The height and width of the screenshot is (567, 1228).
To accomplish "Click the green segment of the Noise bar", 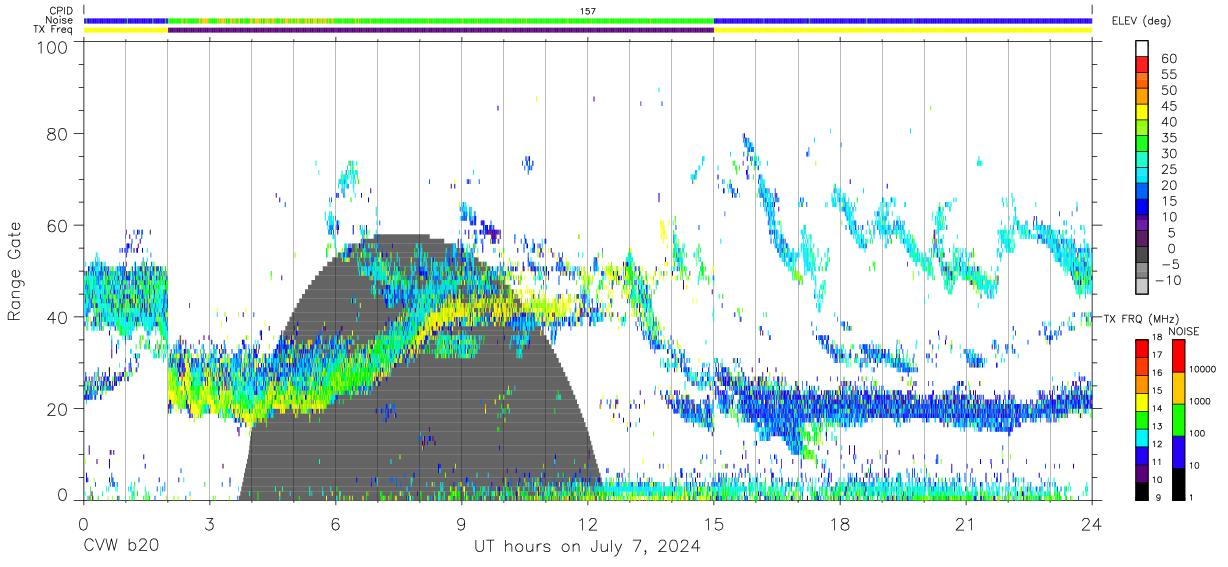I will (440, 20).
